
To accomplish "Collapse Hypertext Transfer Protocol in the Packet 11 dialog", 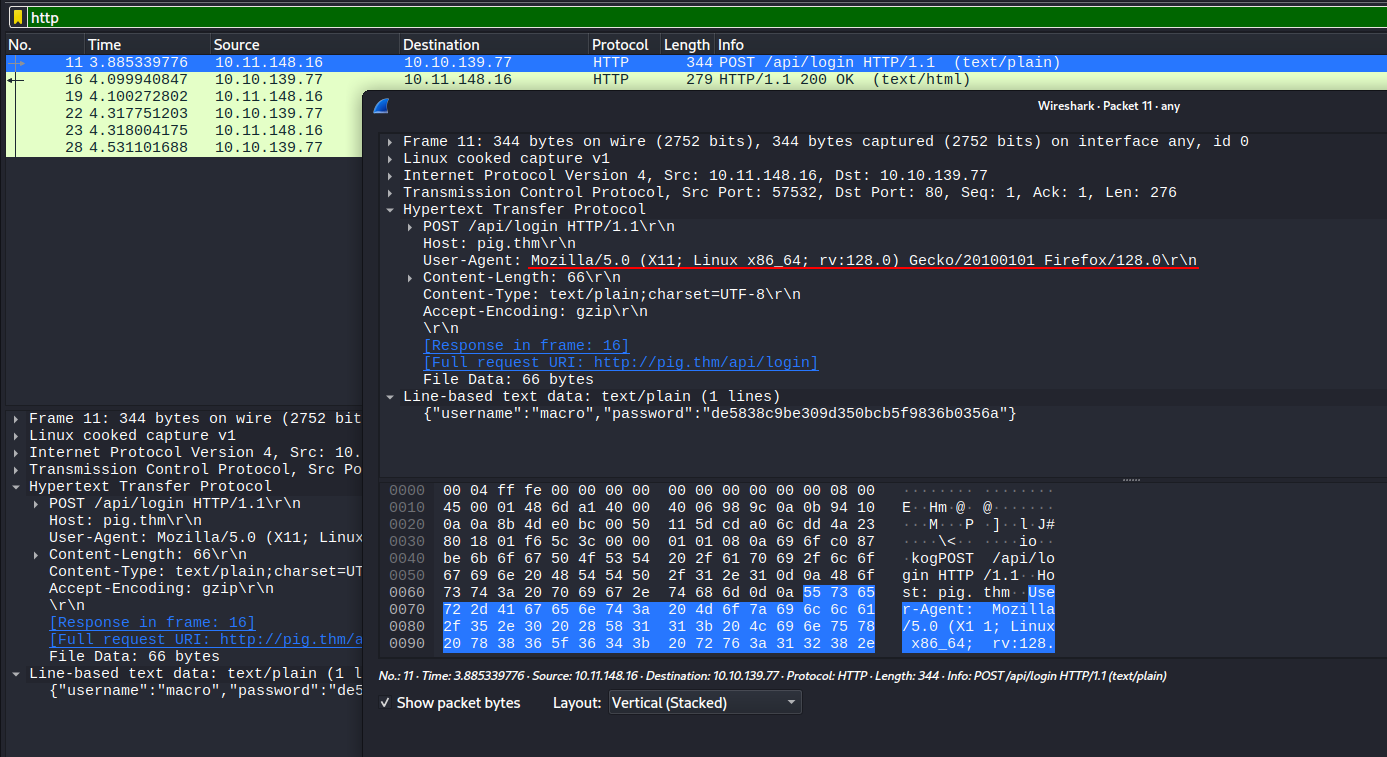I will click(x=390, y=210).
